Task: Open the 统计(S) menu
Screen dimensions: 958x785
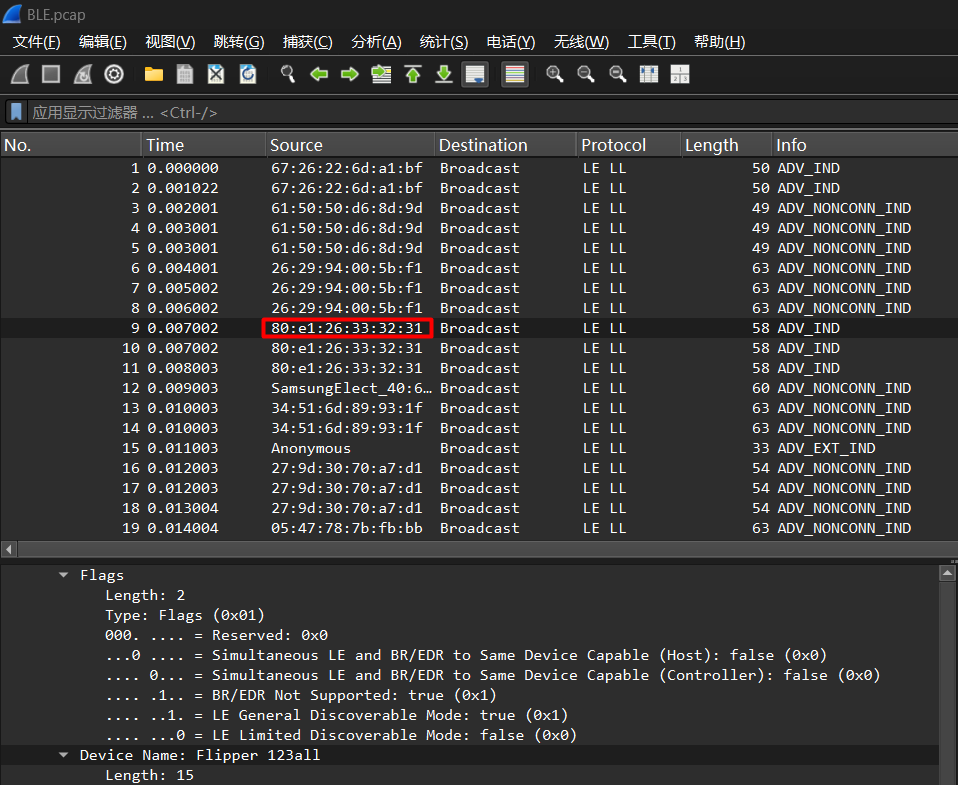Action: click(443, 42)
